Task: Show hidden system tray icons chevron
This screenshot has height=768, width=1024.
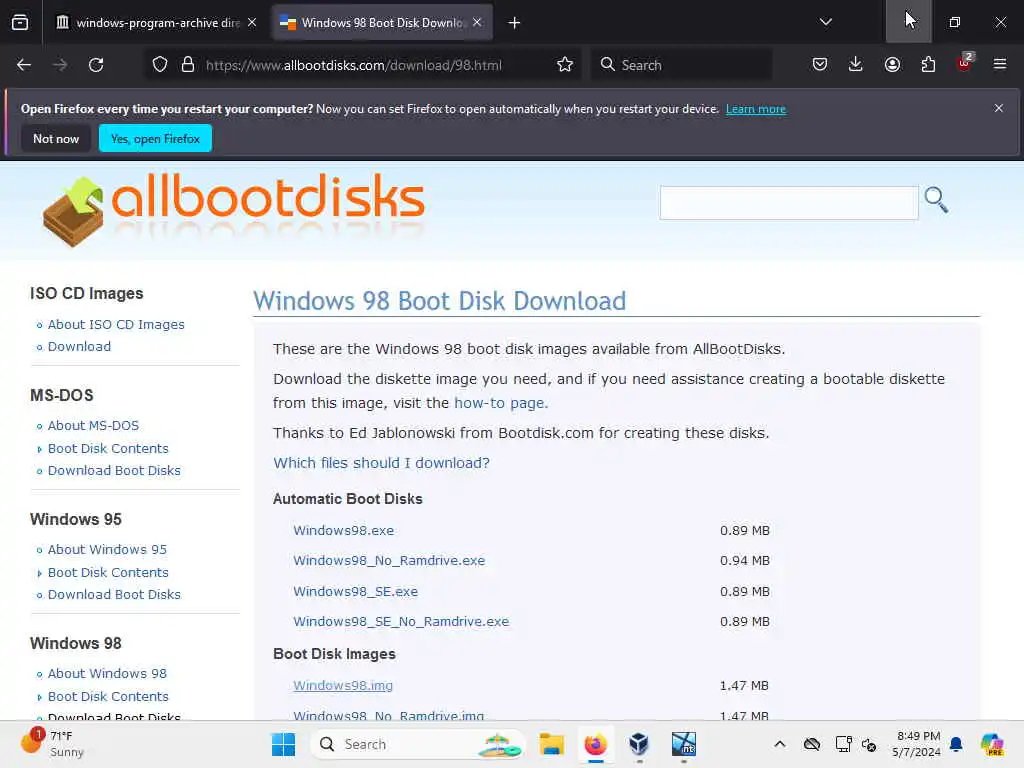Action: pos(780,744)
